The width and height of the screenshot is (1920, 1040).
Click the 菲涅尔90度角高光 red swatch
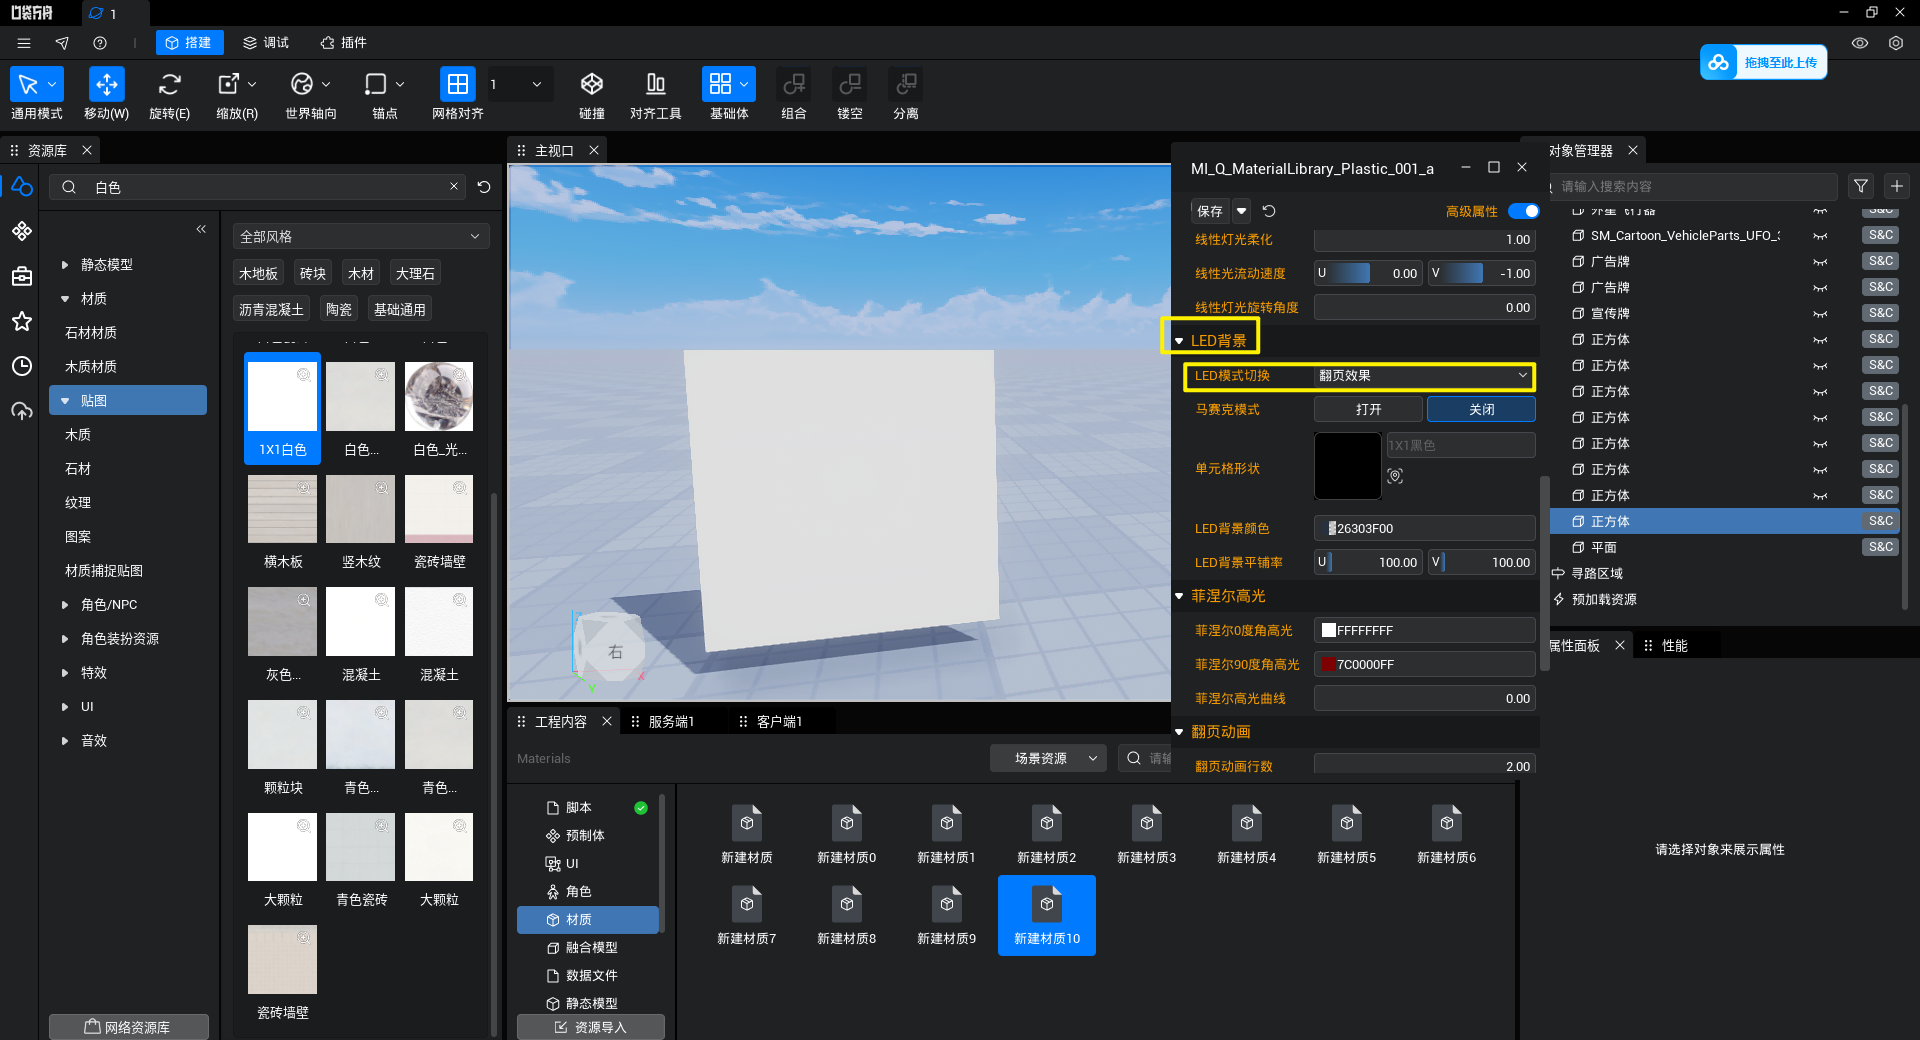[x=1329, y=664]
